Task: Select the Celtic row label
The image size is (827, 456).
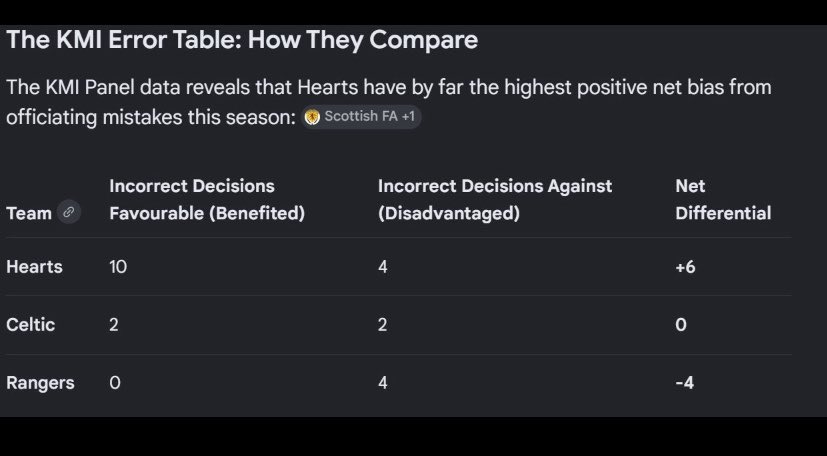Action: tap(31, 325)
